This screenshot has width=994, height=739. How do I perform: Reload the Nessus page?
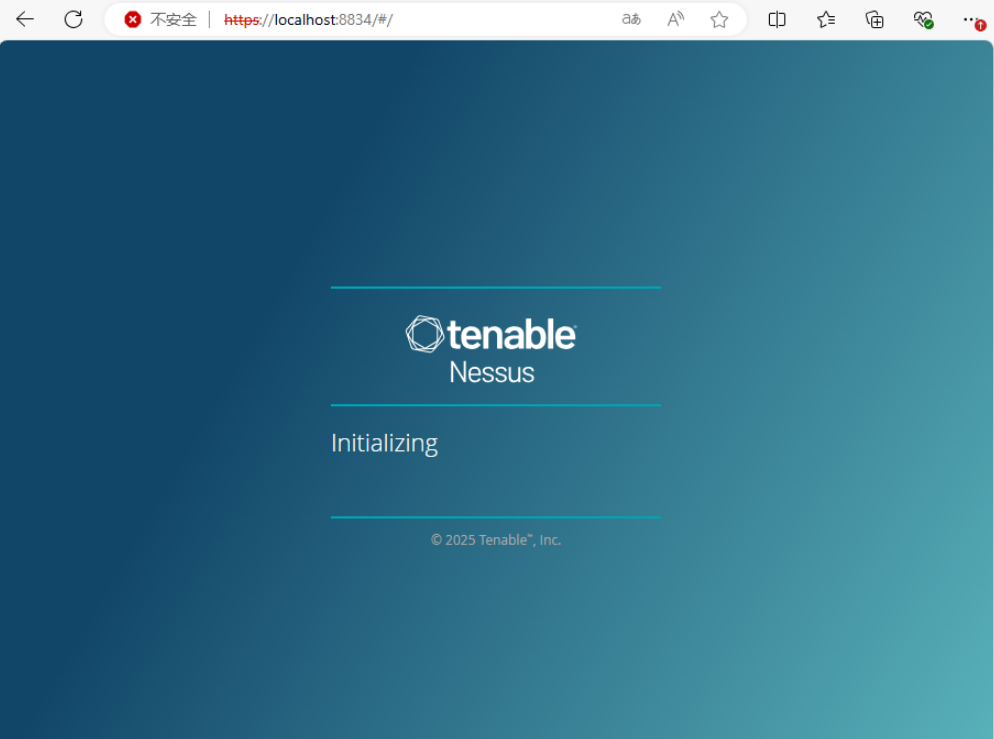(x=74, y=20)
